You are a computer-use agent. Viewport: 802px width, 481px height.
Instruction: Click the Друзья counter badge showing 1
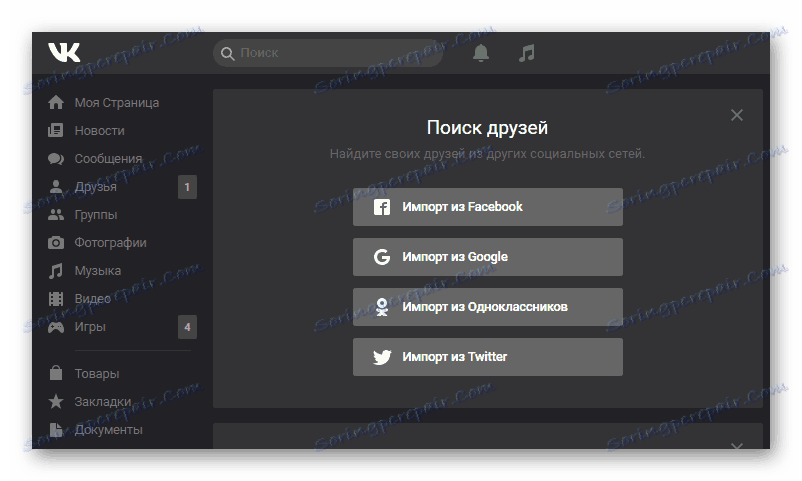pos(187,187)
